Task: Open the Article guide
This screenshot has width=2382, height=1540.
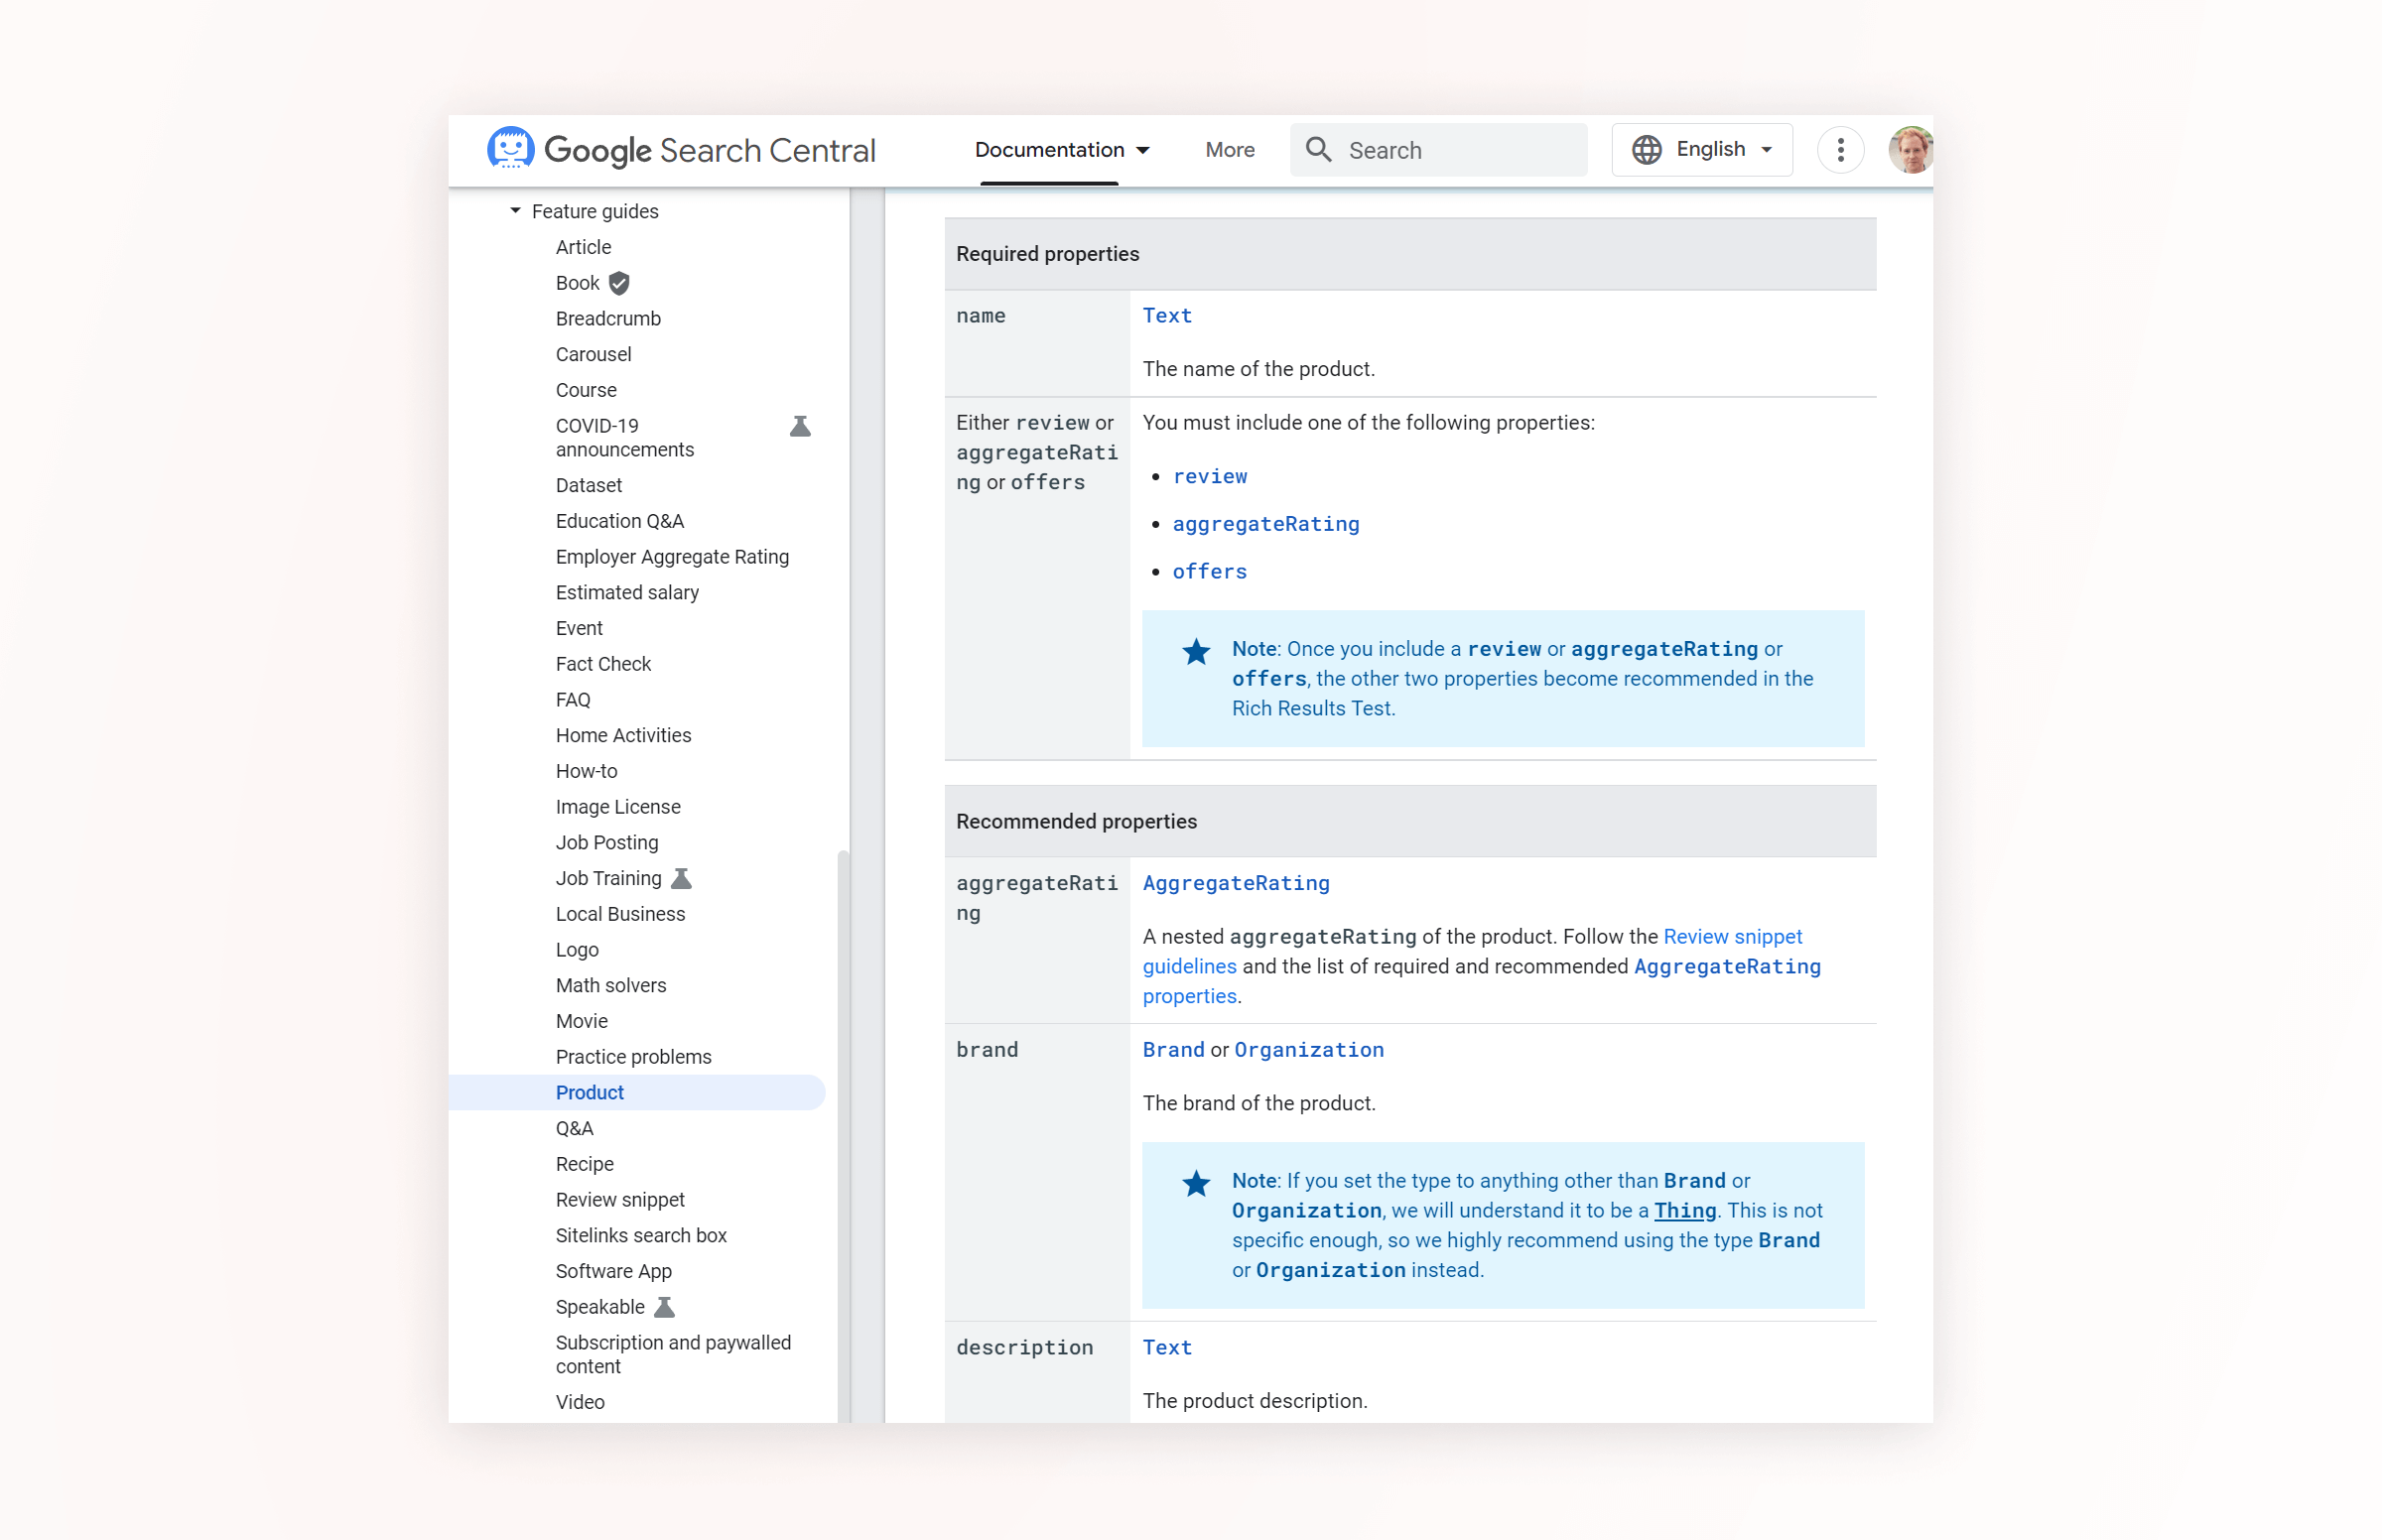Action: click(583, 247)
